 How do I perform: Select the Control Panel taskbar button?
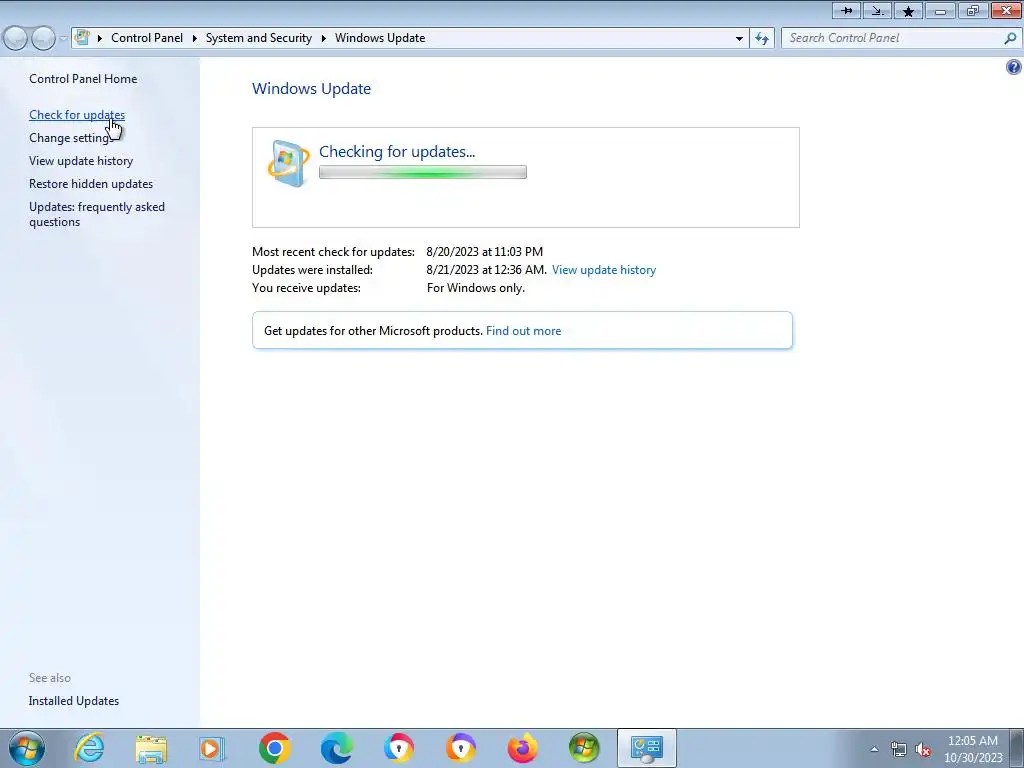(647, 748)
